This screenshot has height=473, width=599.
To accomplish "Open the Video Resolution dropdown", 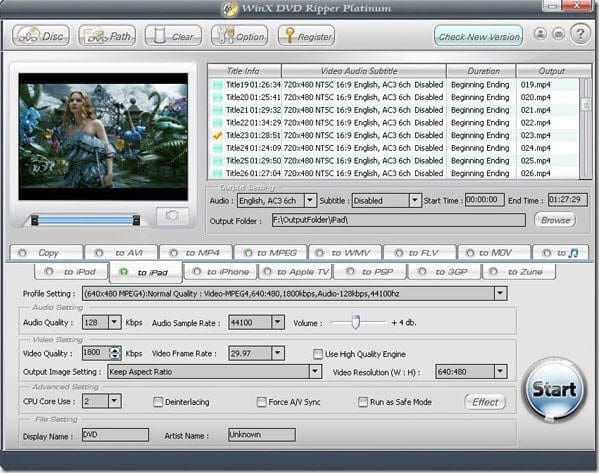I will click(500, 371).
